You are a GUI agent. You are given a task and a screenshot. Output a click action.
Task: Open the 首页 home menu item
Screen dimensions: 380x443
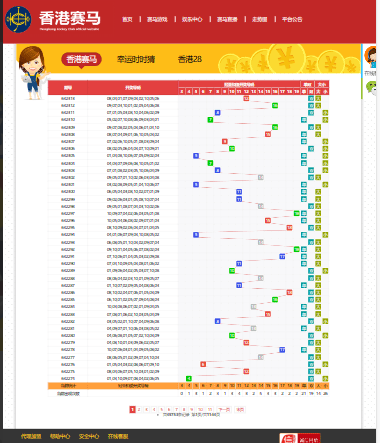pyautogui.click(x=127, y=19)
